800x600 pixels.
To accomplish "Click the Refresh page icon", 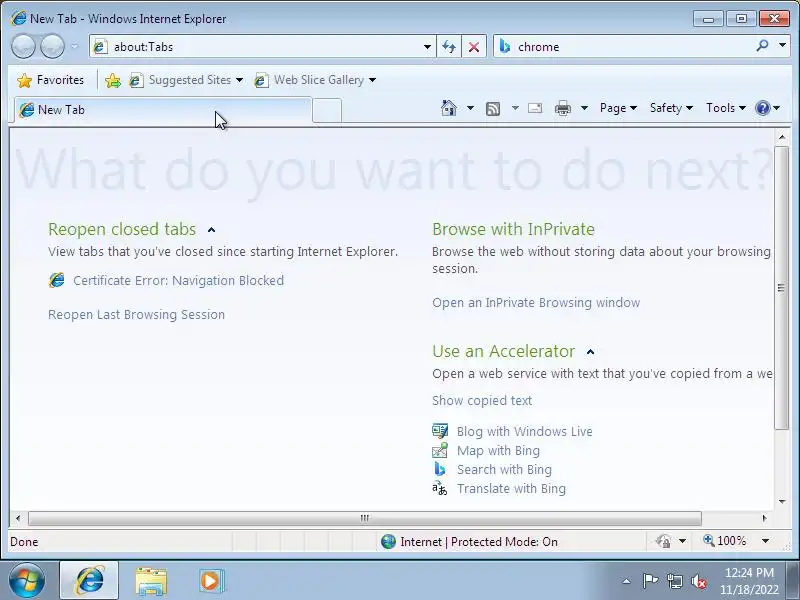I will [449, 47].
